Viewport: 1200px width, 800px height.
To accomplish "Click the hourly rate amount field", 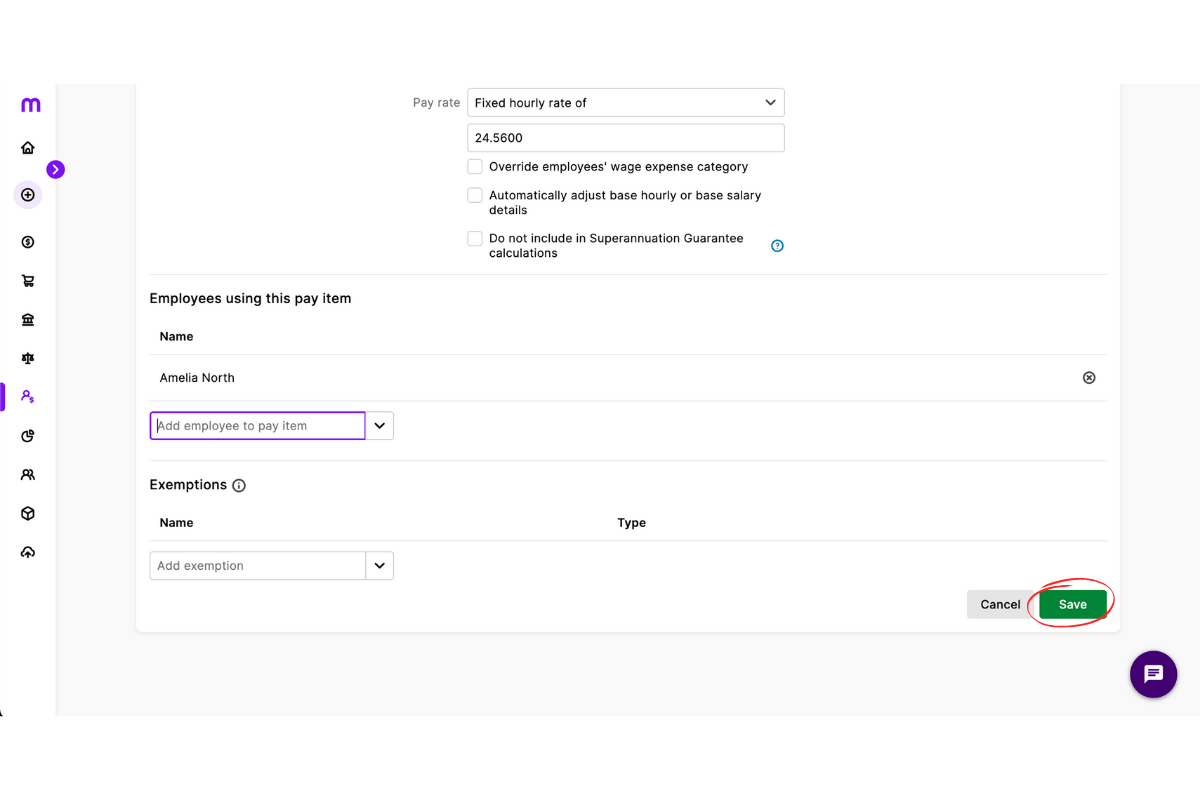I will click(x=625, y=138).
